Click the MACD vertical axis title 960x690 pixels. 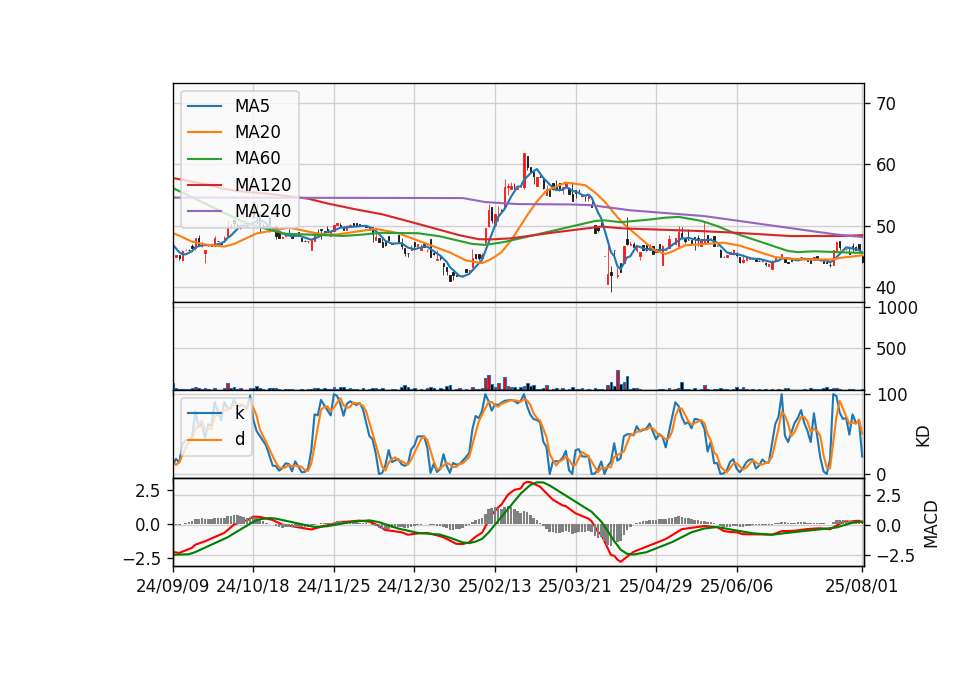(x=931, y=524)
